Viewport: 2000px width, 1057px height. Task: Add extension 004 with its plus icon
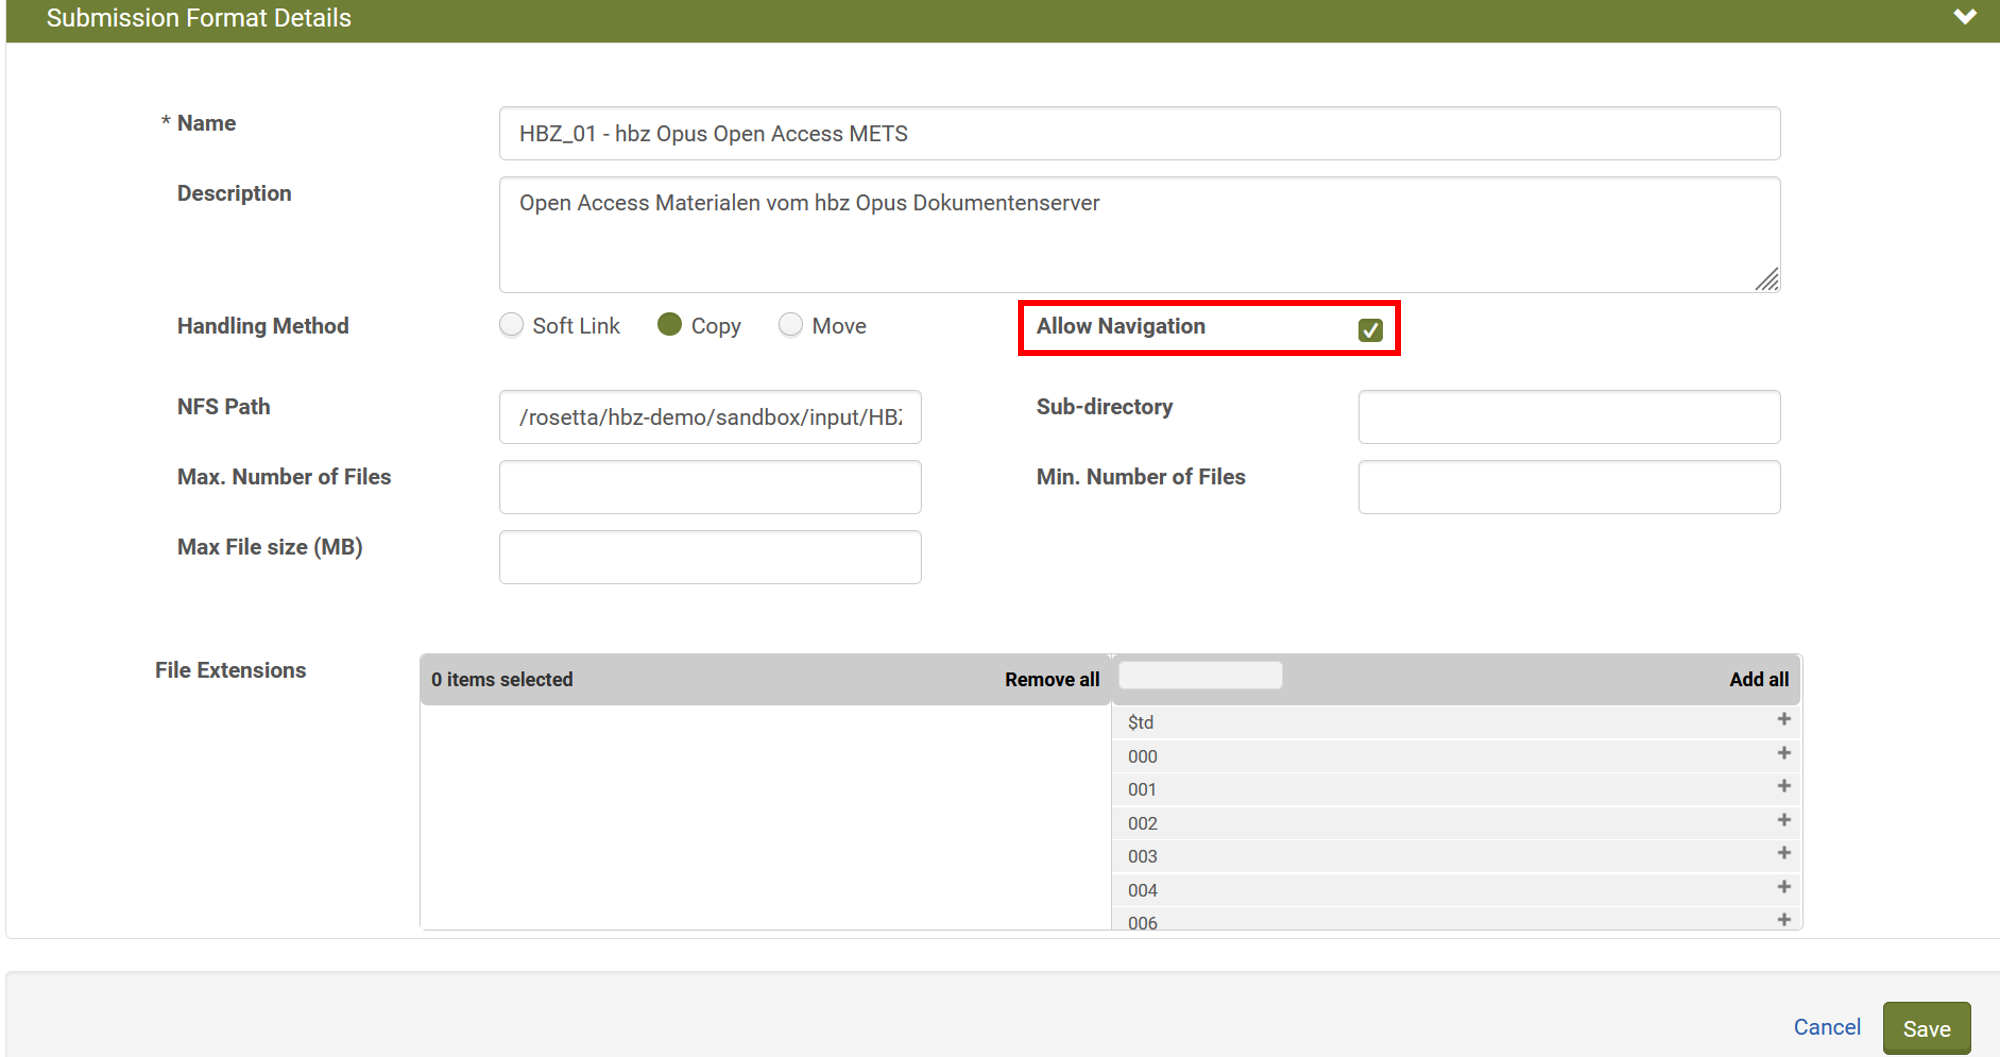pyautogui.click(x=1783, y=888)
